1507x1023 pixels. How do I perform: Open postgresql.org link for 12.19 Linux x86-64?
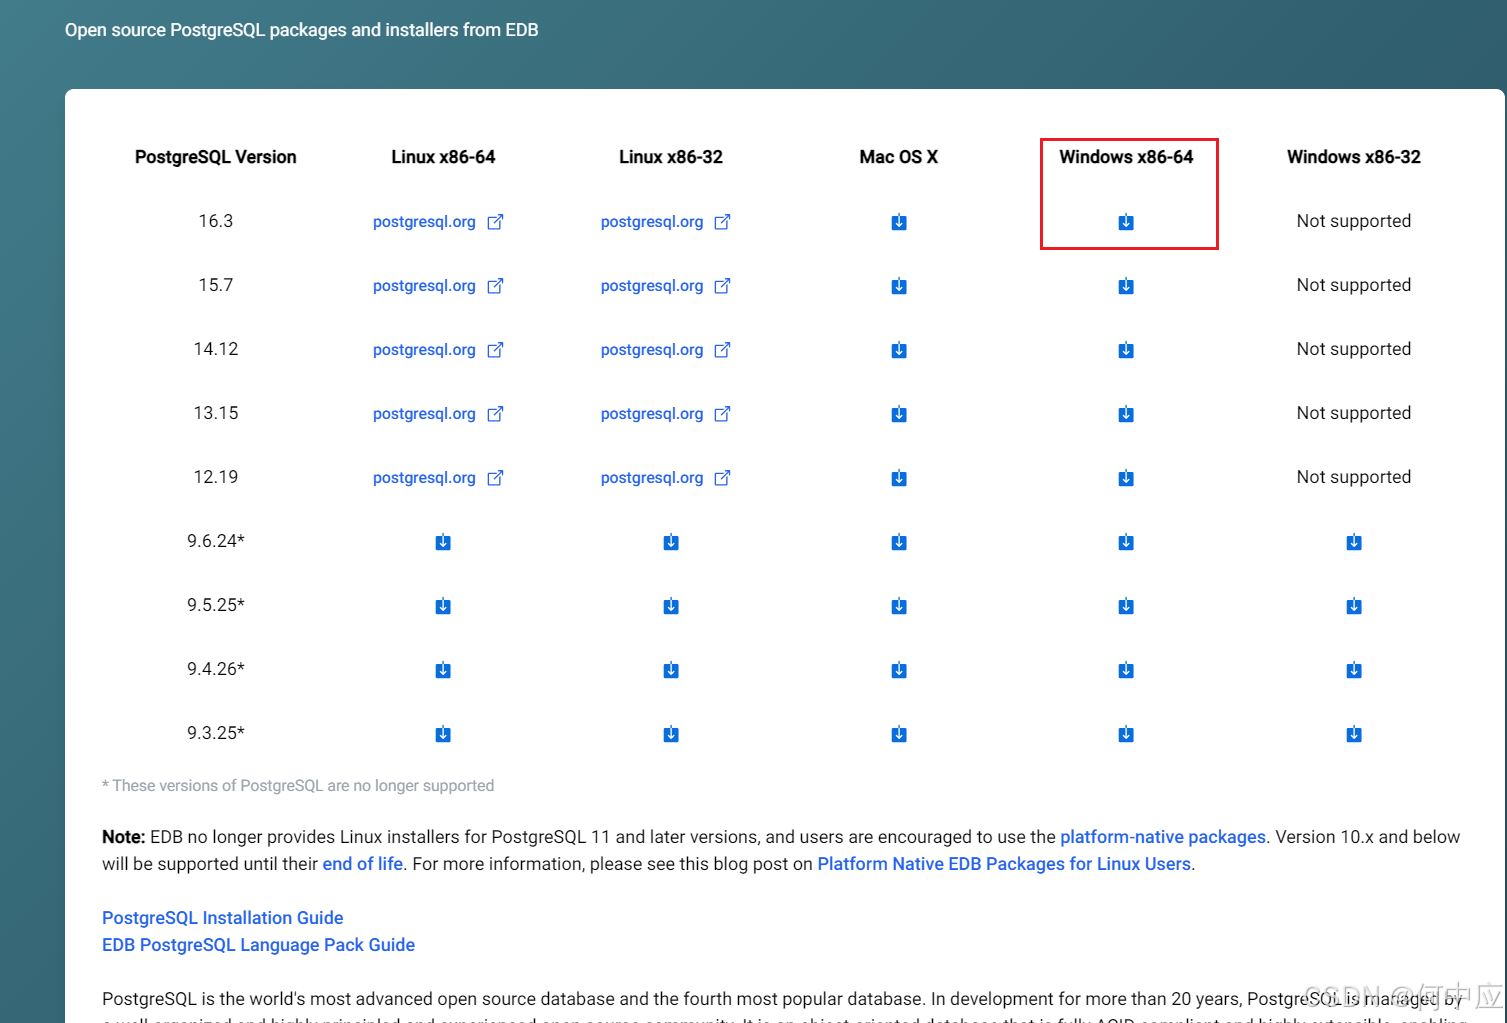[x=438, y=478]
